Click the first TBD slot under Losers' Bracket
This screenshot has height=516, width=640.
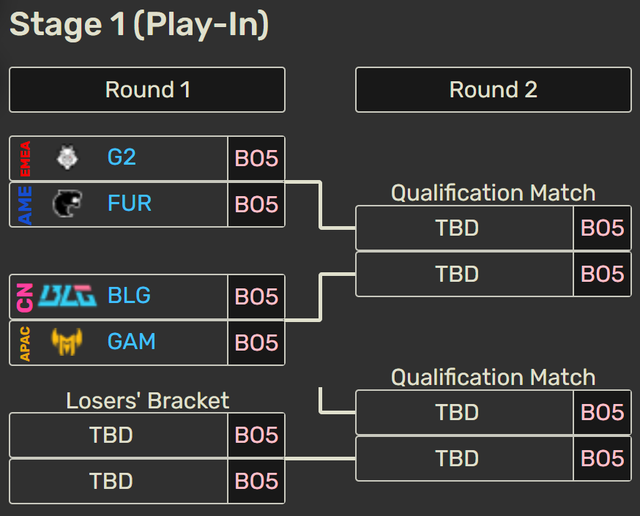[x=111, y=435]
